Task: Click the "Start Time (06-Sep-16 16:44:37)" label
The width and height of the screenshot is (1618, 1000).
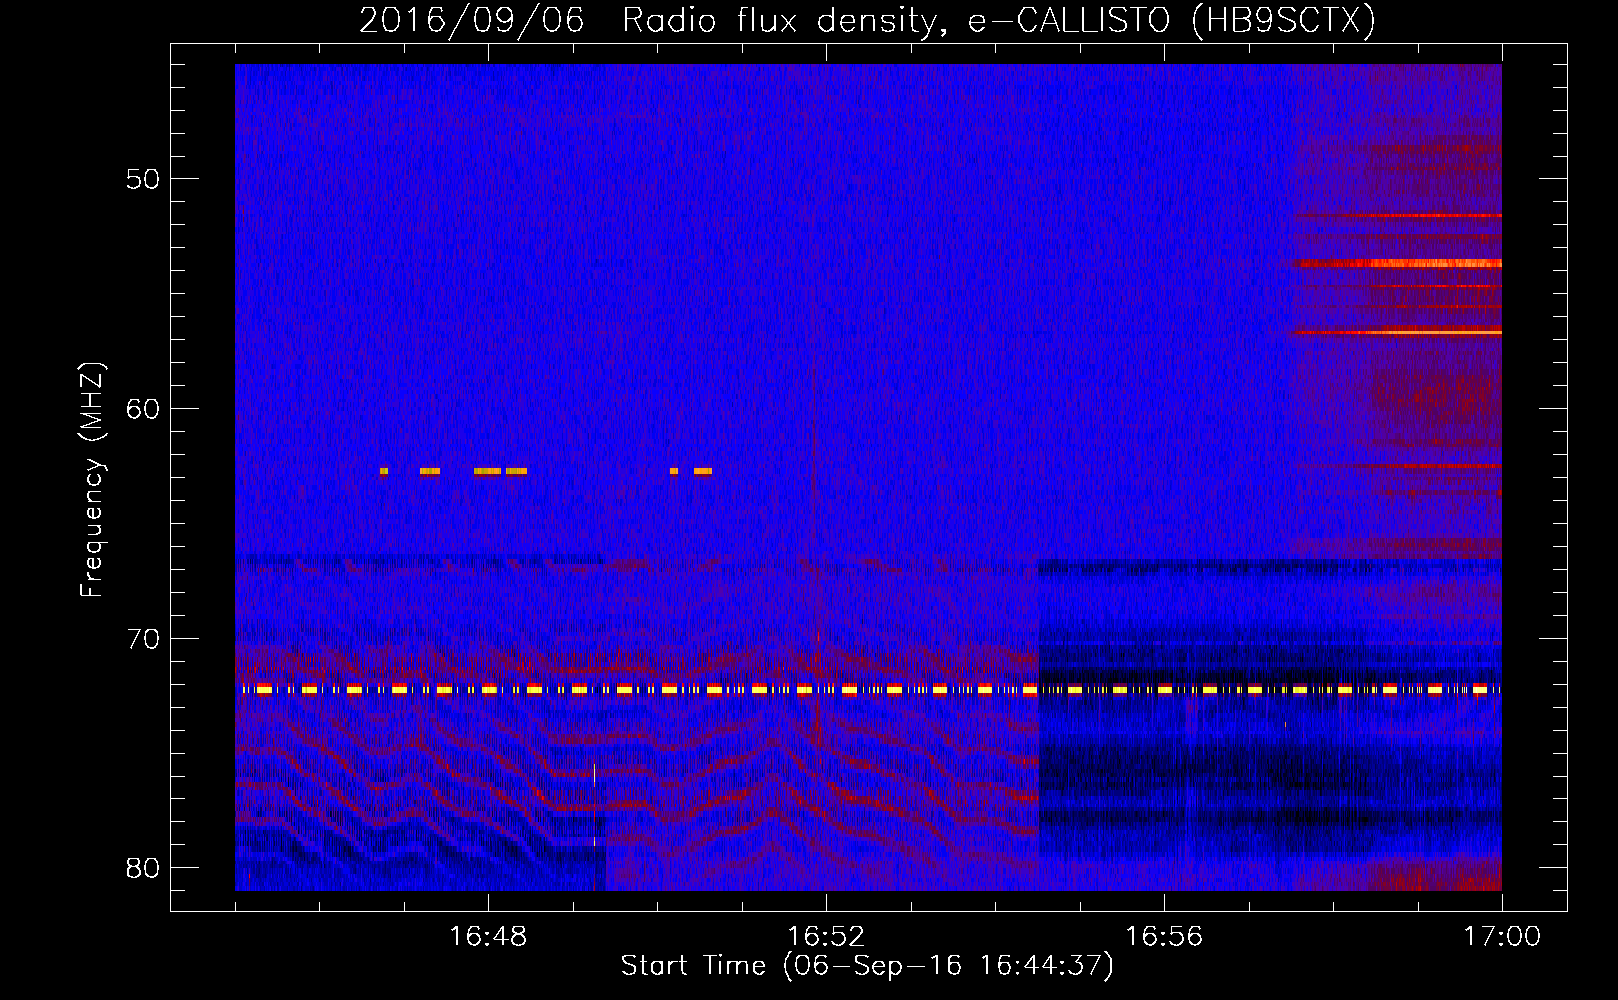Action: (x=867, y=966)
